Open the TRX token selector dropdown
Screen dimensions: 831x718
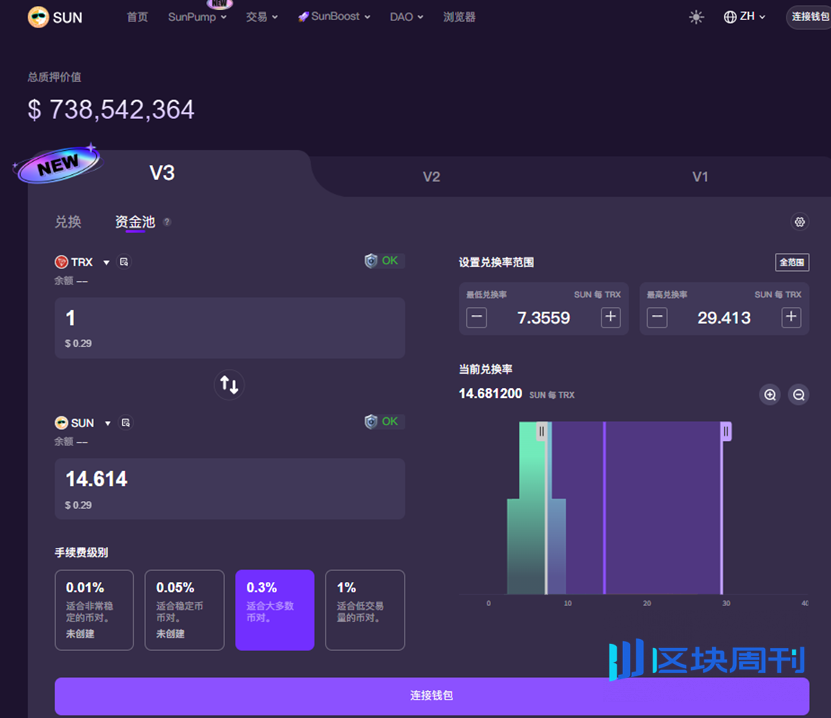coord(106,263)
